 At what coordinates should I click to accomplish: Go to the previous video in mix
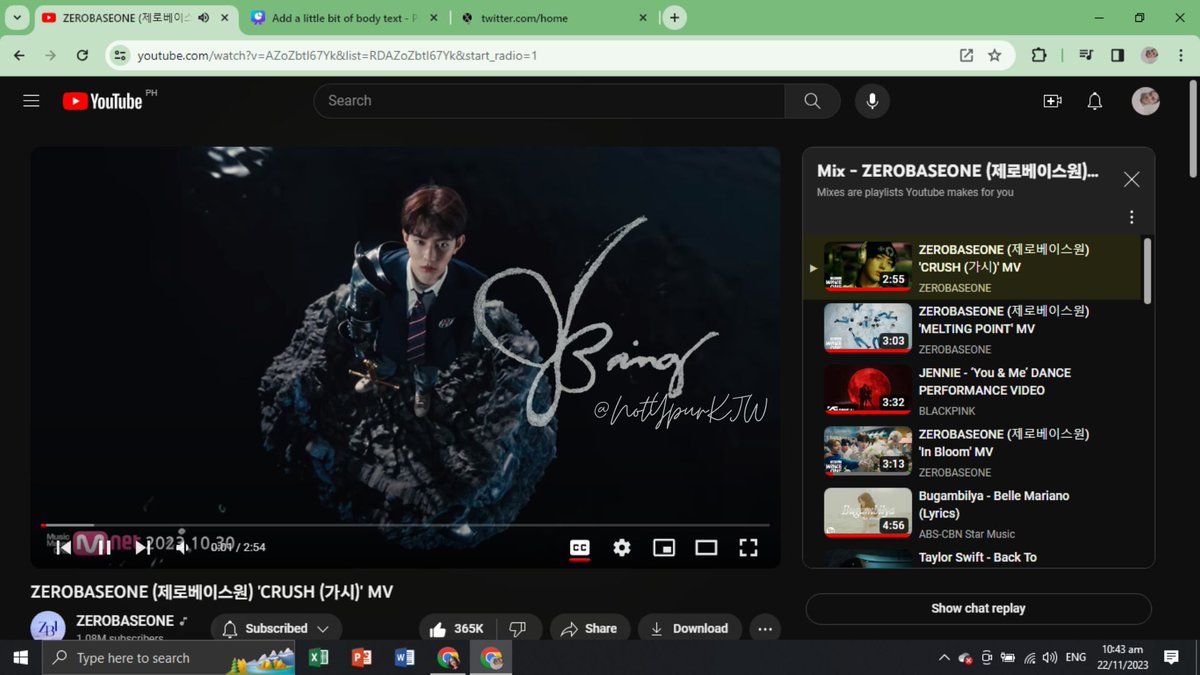click(x=63, y=547)
